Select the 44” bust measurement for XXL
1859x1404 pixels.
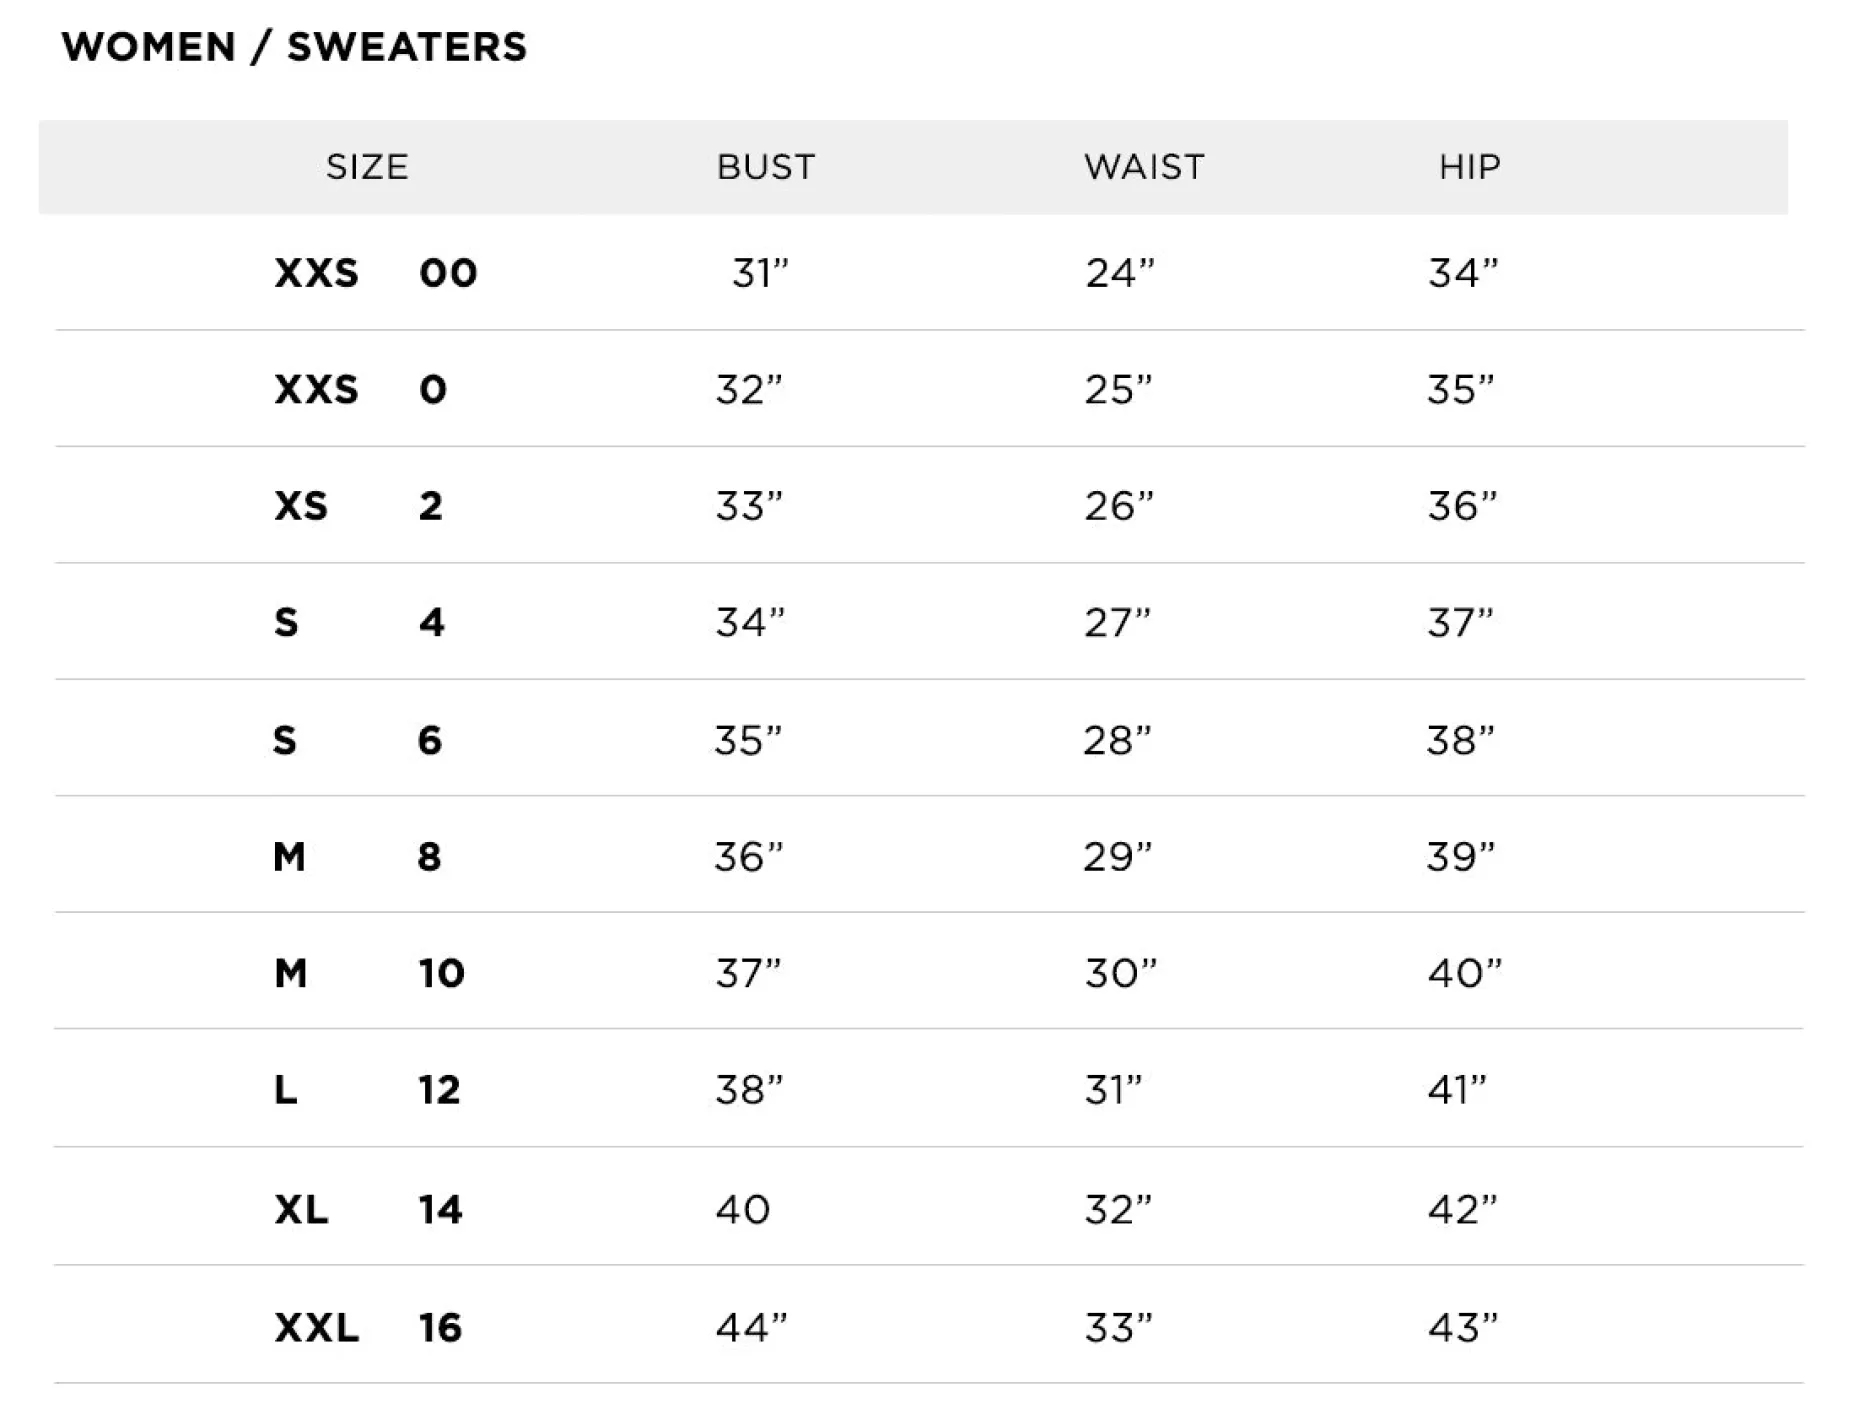[751, 1328]
